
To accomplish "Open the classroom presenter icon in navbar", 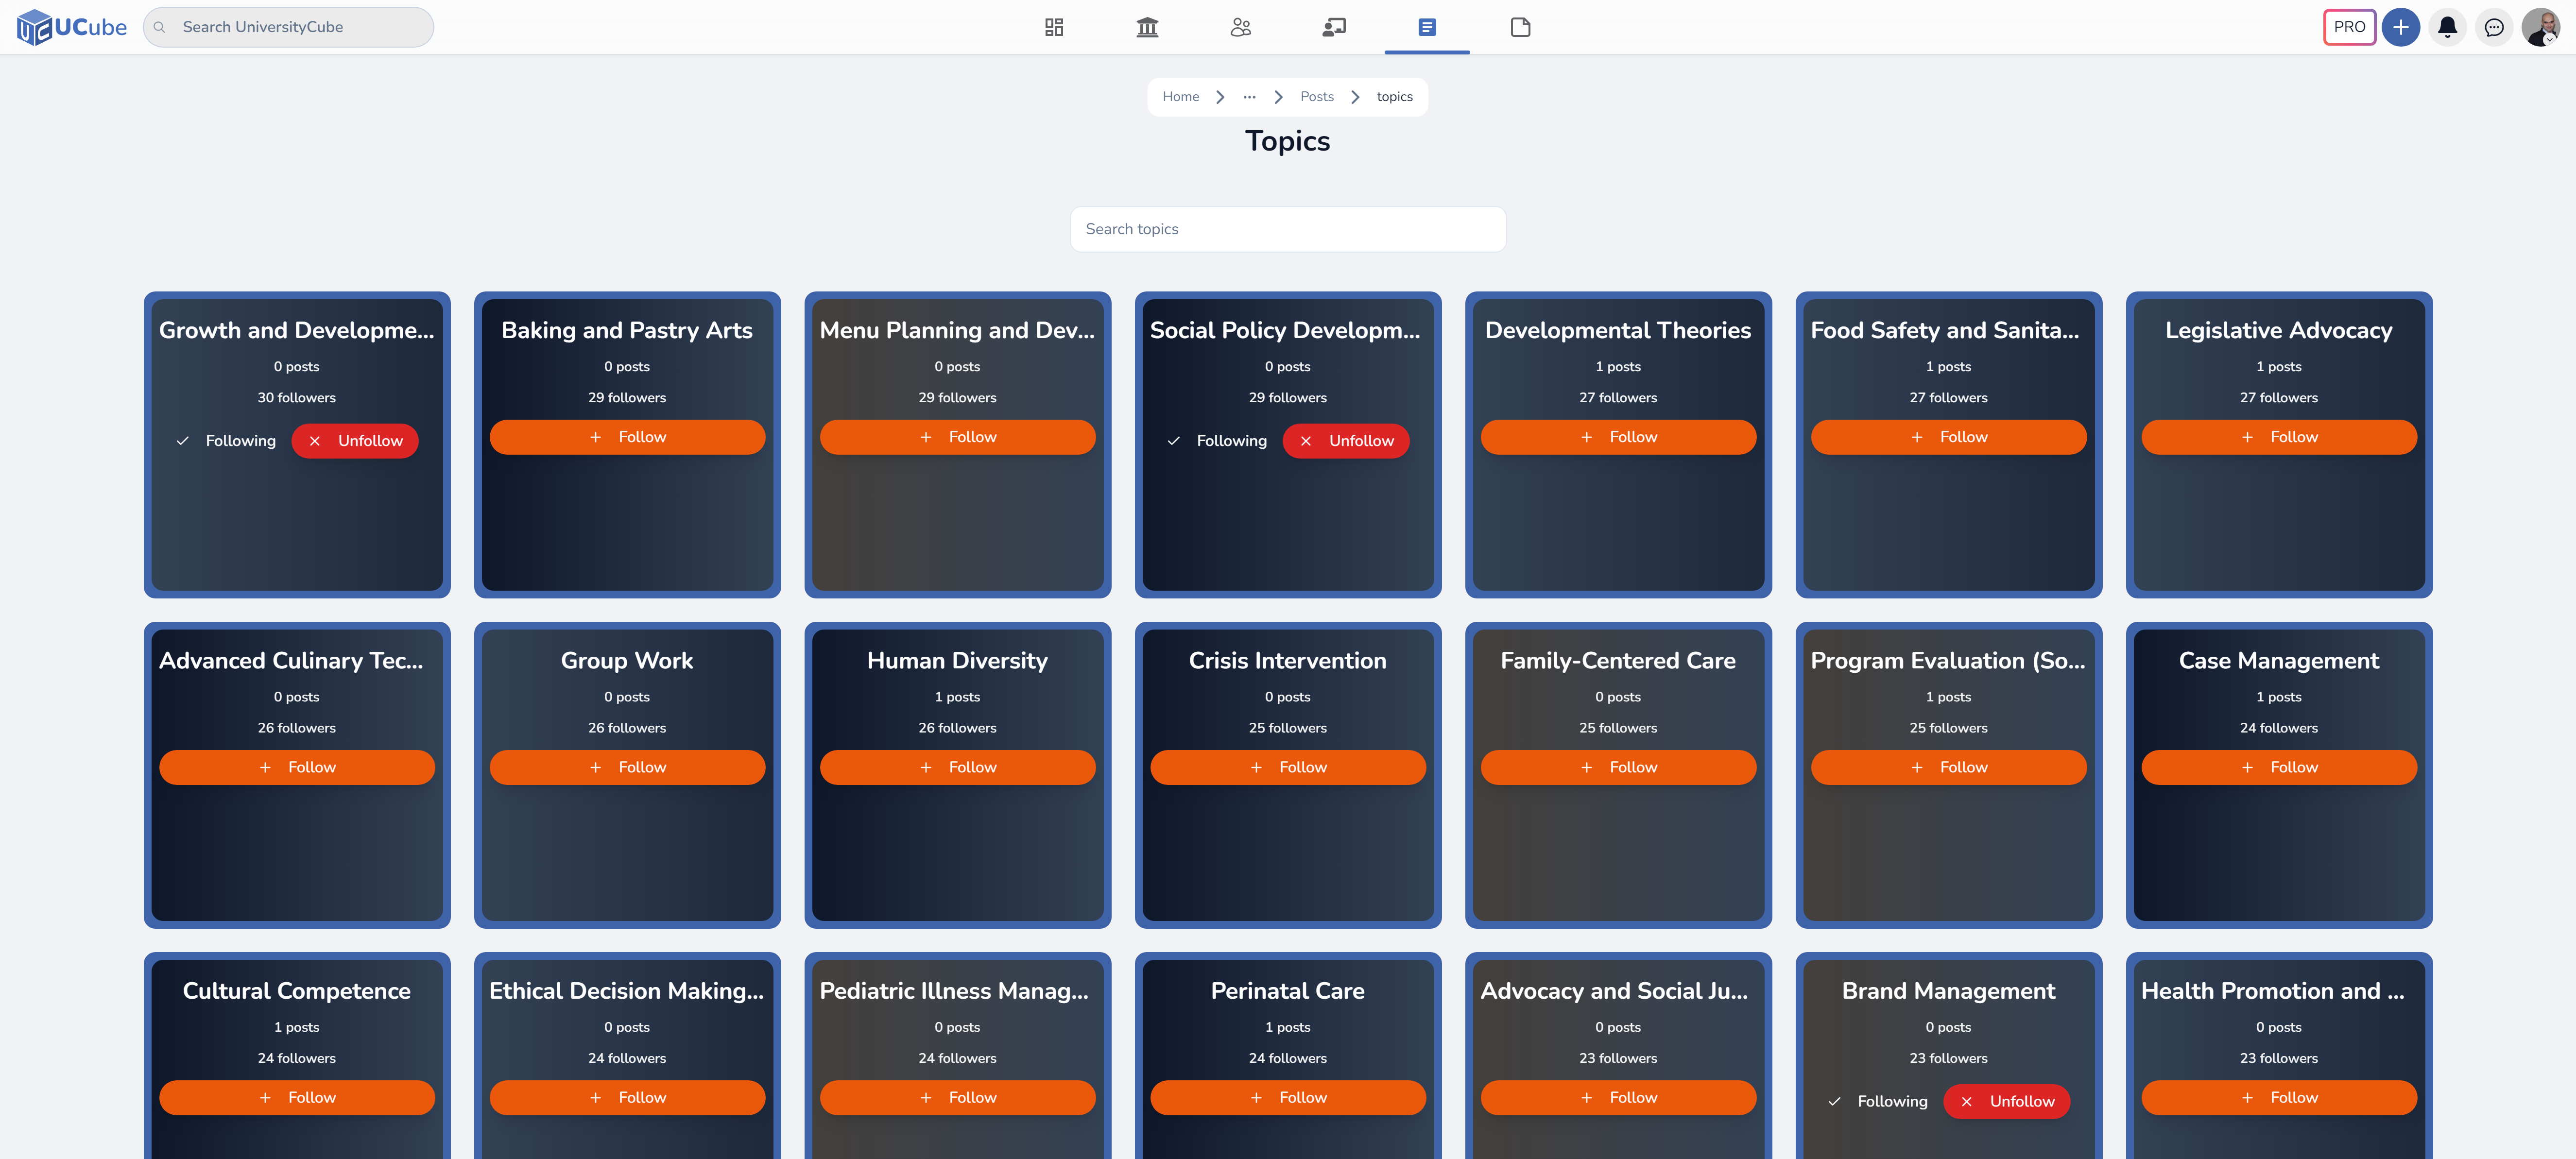I will pos(1334,27).
